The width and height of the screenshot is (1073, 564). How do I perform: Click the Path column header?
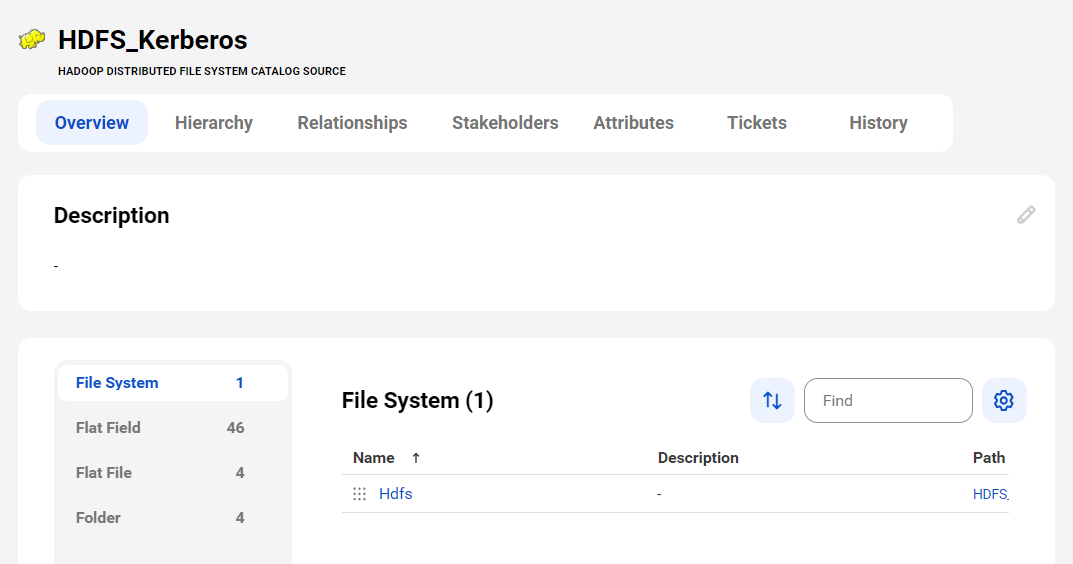click(989, 458)
